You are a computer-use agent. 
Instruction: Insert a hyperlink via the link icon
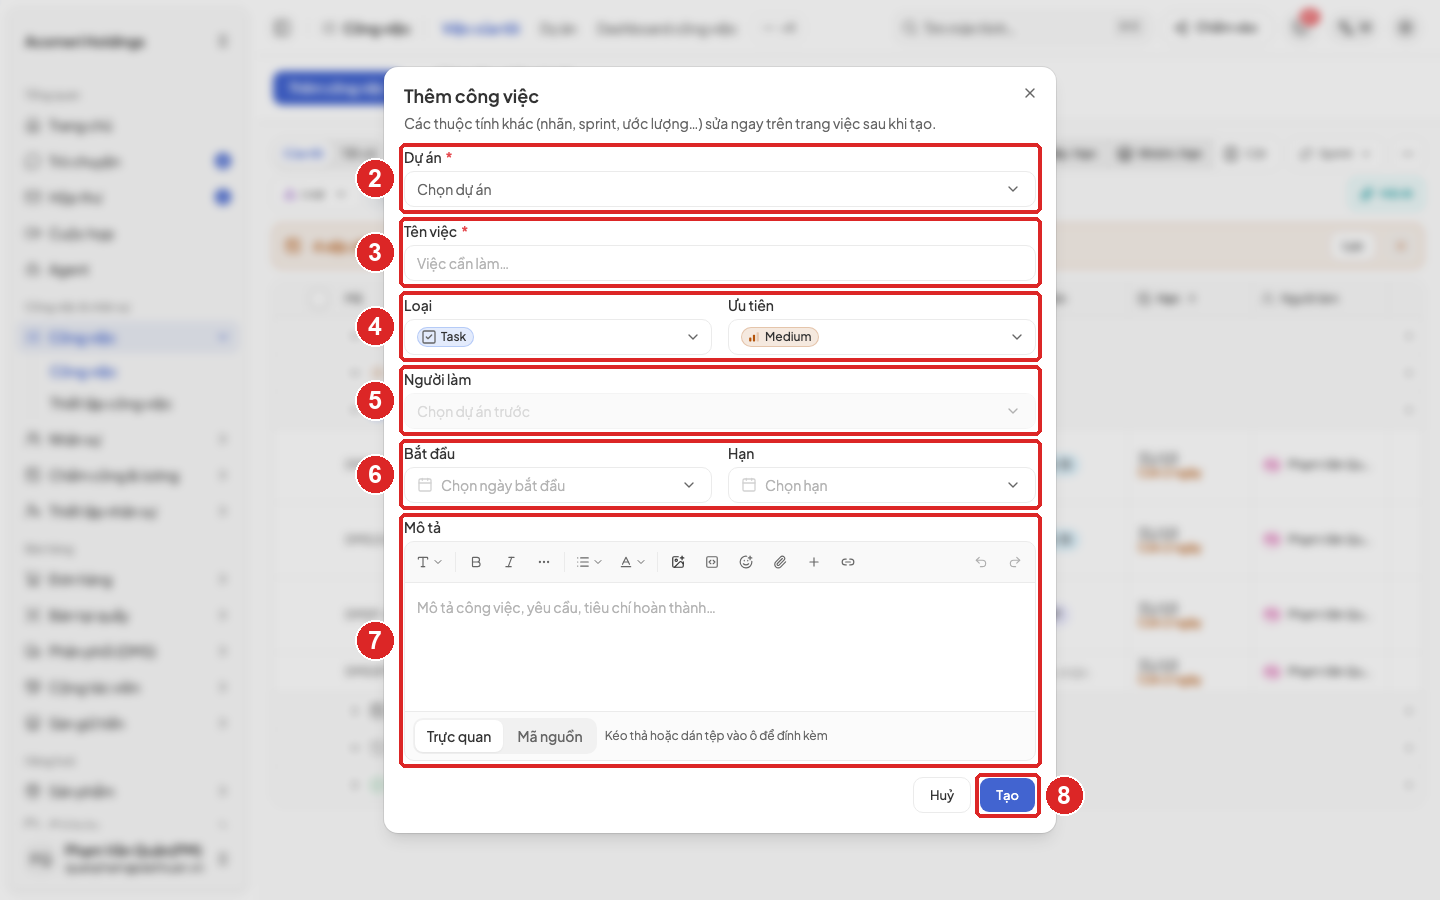tap(848, 562)
